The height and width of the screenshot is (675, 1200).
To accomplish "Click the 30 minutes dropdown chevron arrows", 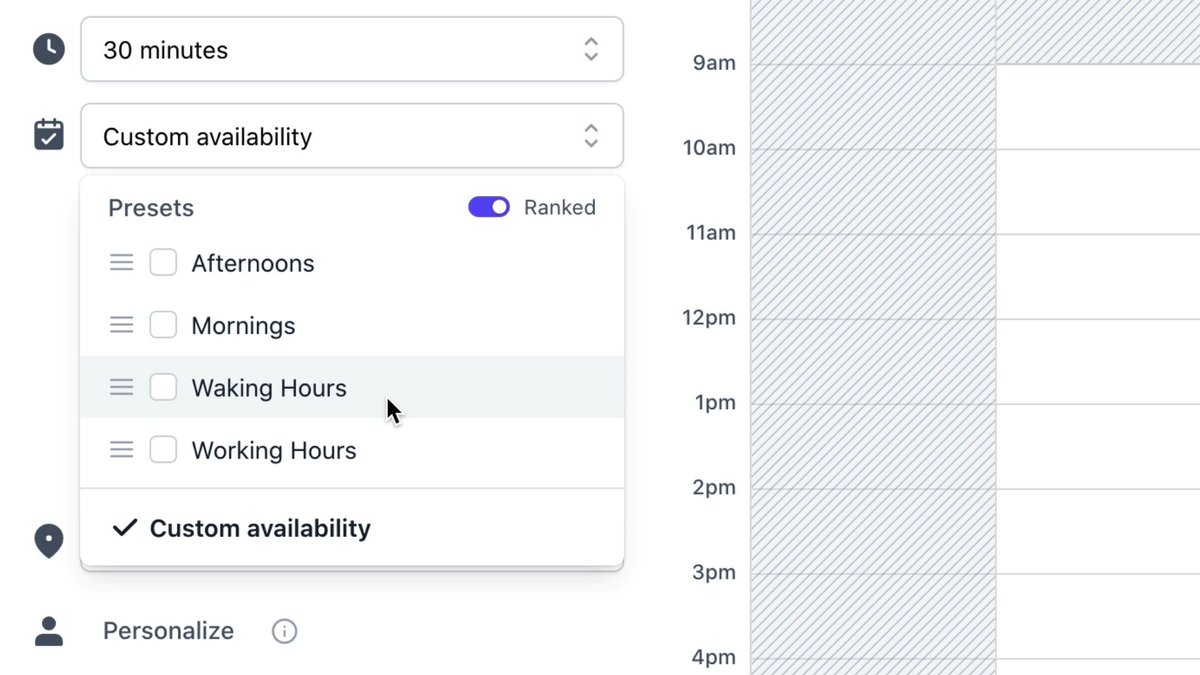I will click(x=591, y=49).
